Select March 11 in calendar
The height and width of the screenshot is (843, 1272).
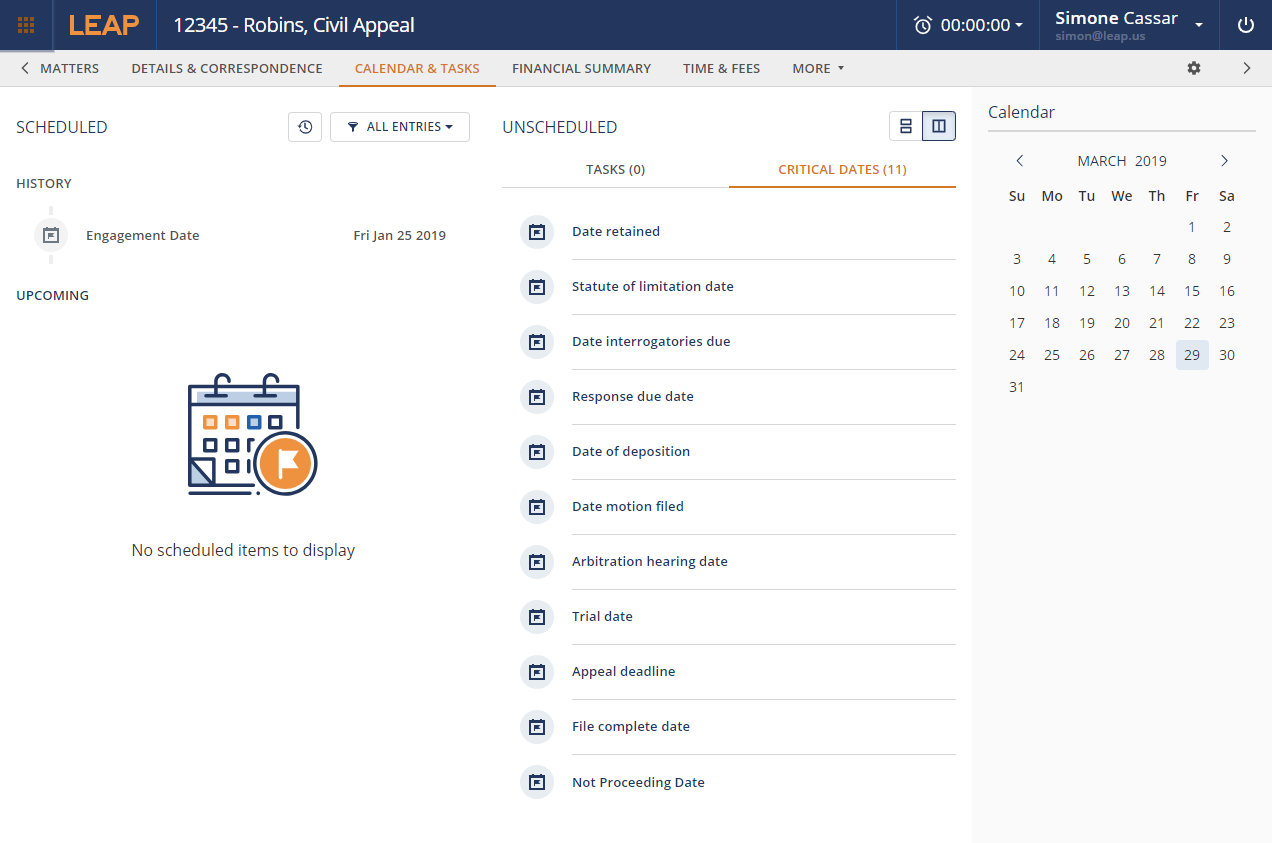point(1052,291)
